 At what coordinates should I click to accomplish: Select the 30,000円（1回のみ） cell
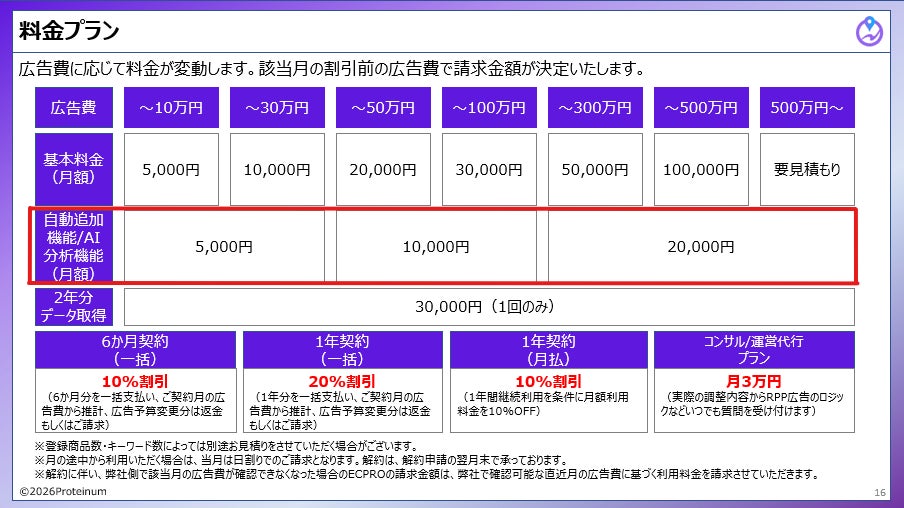[489, 307]
